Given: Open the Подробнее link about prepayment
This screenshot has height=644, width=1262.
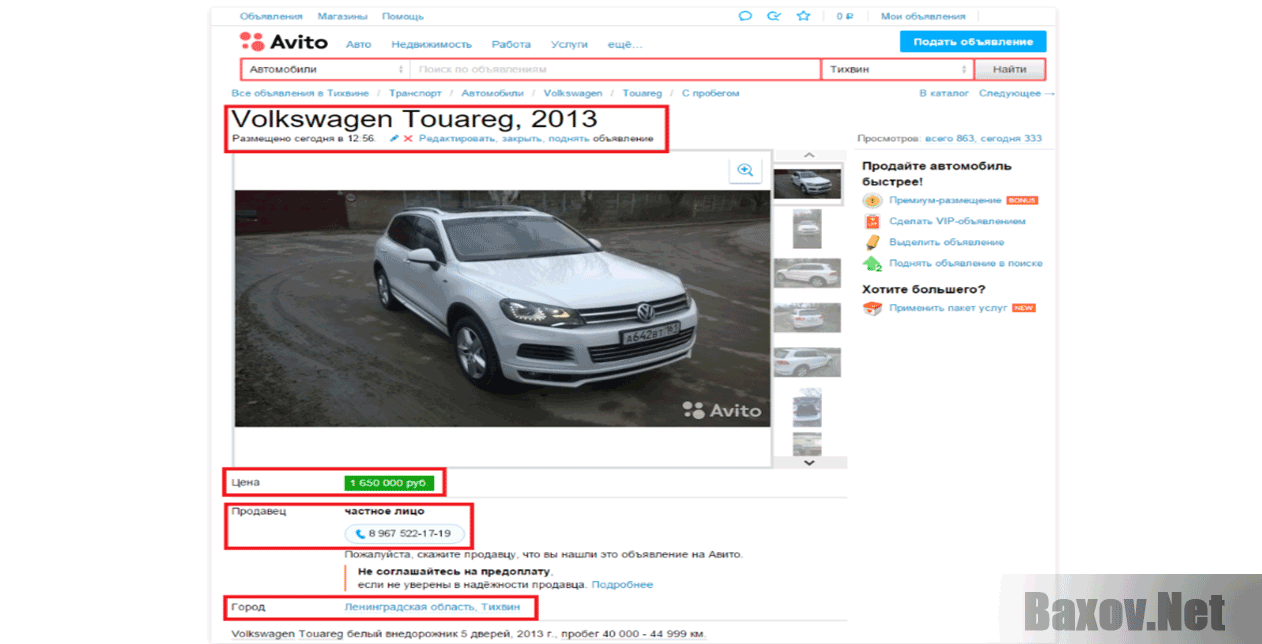Looking at the screenshot, I should point(622,585).
